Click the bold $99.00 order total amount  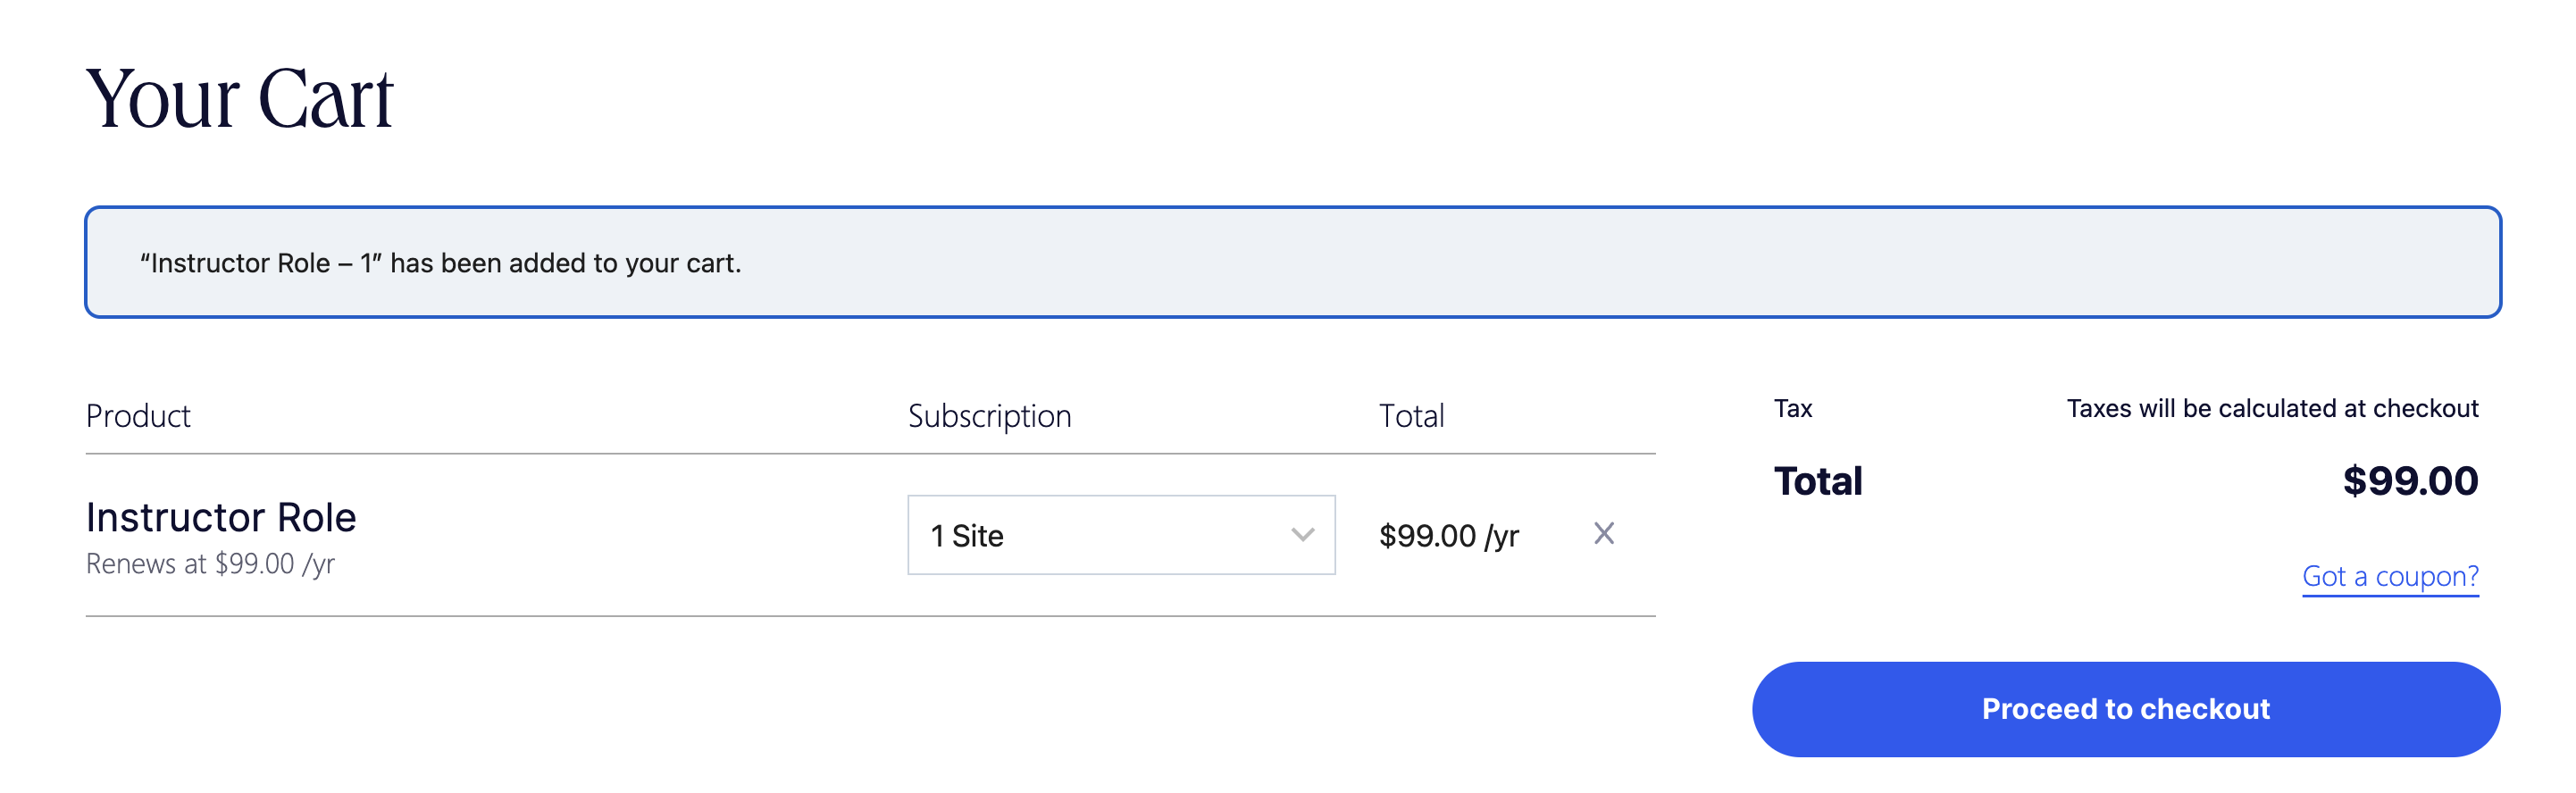click(x=2409, y=481)
